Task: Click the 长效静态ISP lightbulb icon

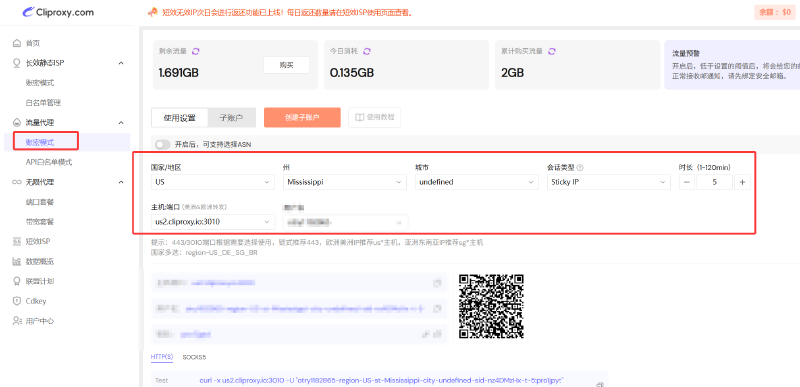Action: pos(16,63)
